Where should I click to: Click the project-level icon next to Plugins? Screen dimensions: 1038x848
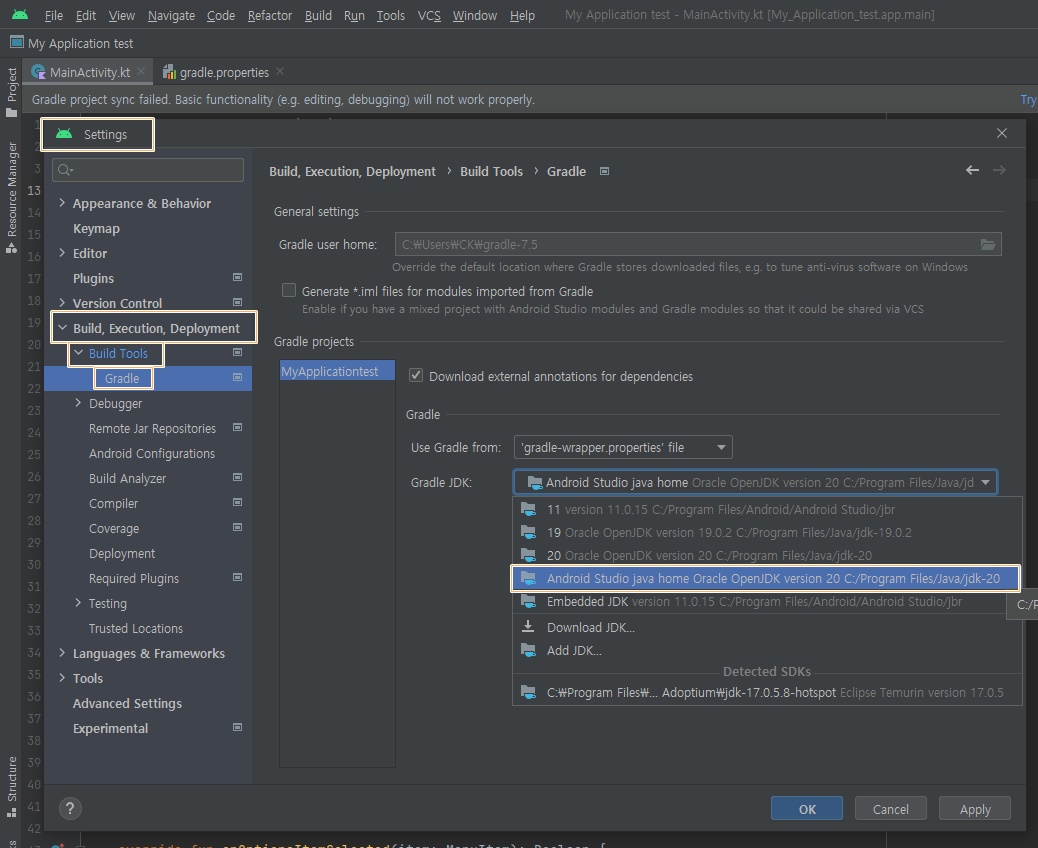(238, 277)
